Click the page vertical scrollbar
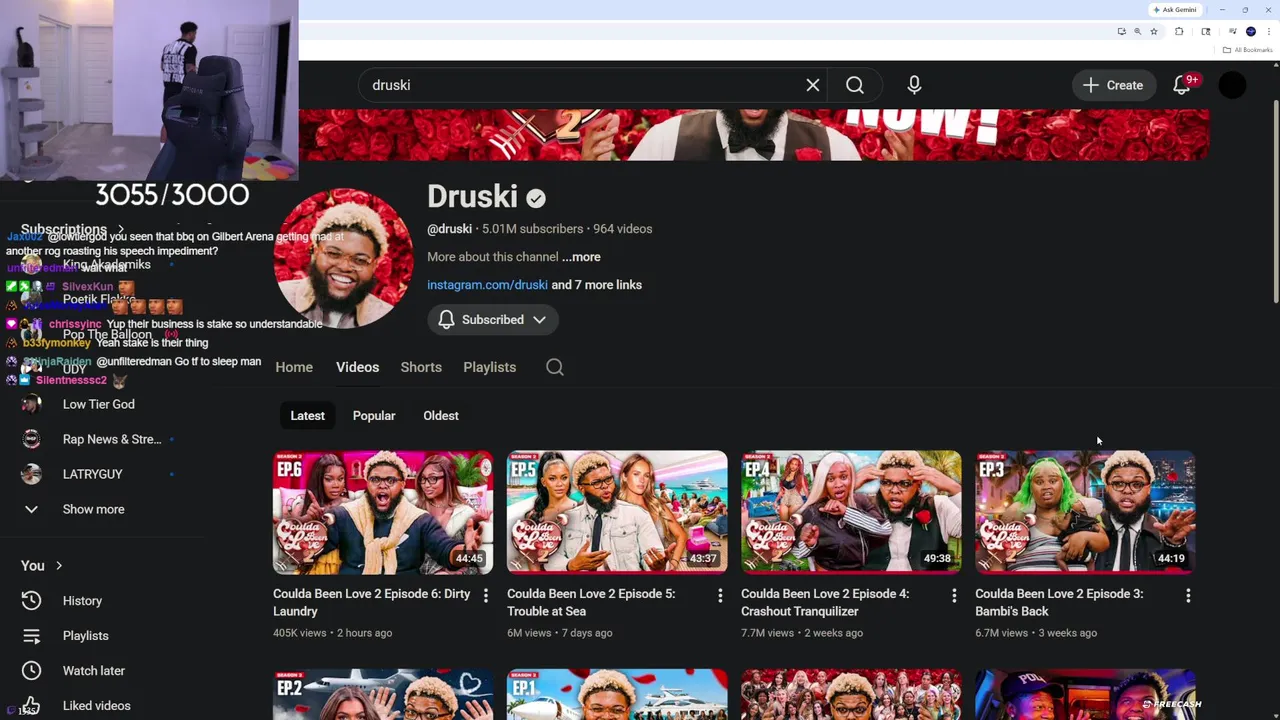This screenshot has height=720, width=1280. (1275, 200)
